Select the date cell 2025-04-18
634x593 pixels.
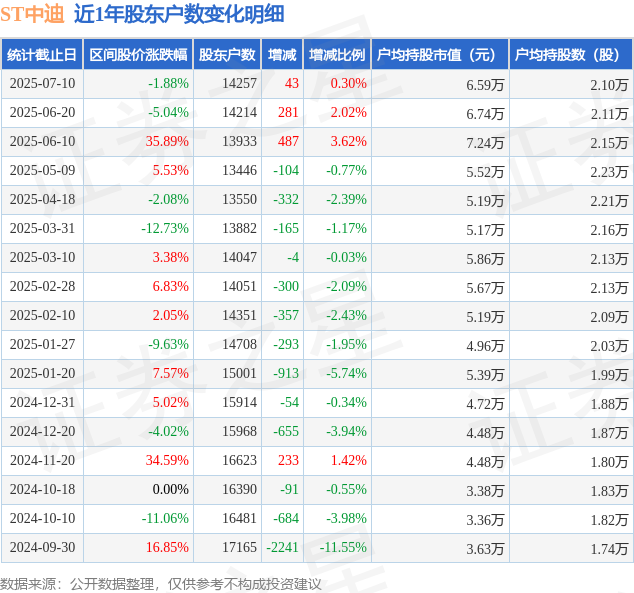pyautogui.click(x=42, y=199)
